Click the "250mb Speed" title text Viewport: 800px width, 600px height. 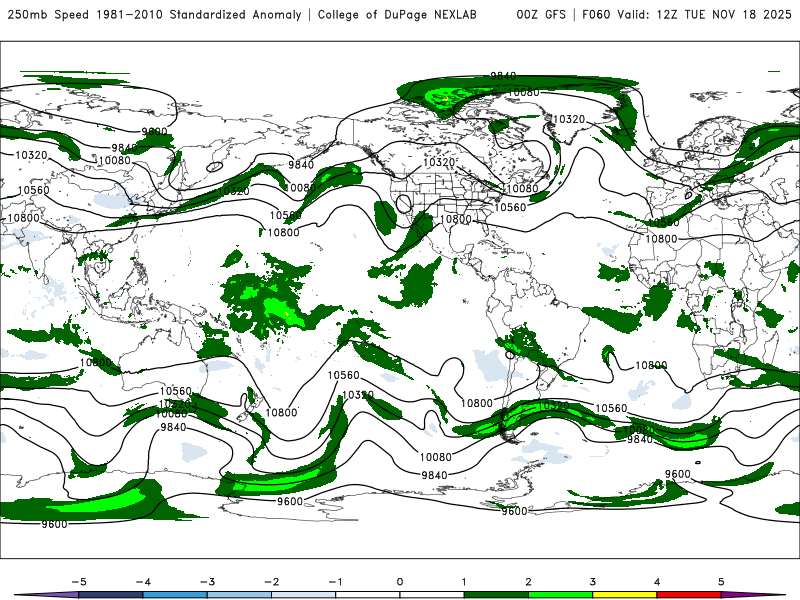tap(49, 14)
